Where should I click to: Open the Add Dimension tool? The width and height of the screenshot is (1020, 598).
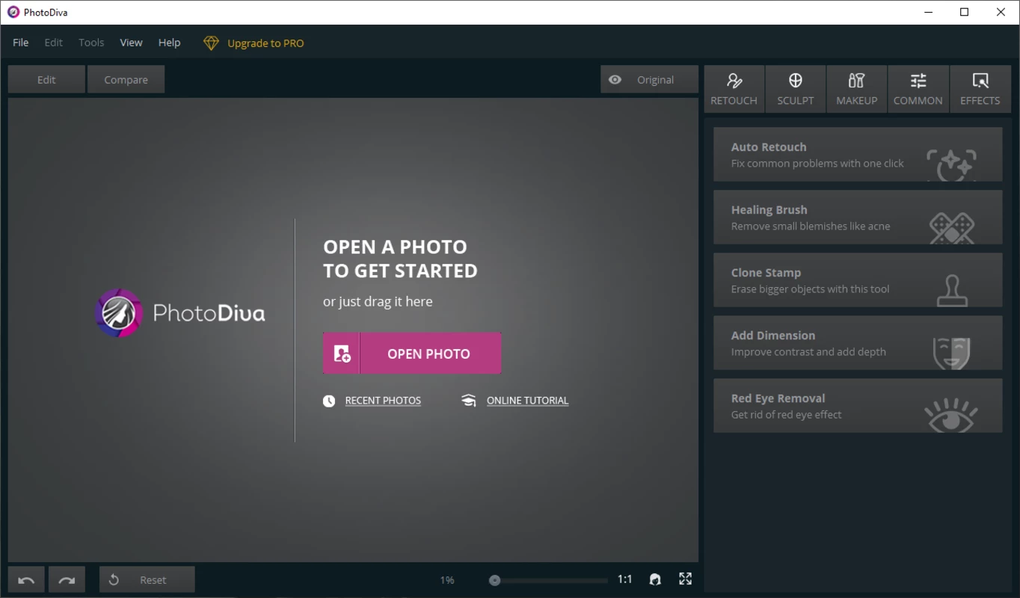pos(857,343)
